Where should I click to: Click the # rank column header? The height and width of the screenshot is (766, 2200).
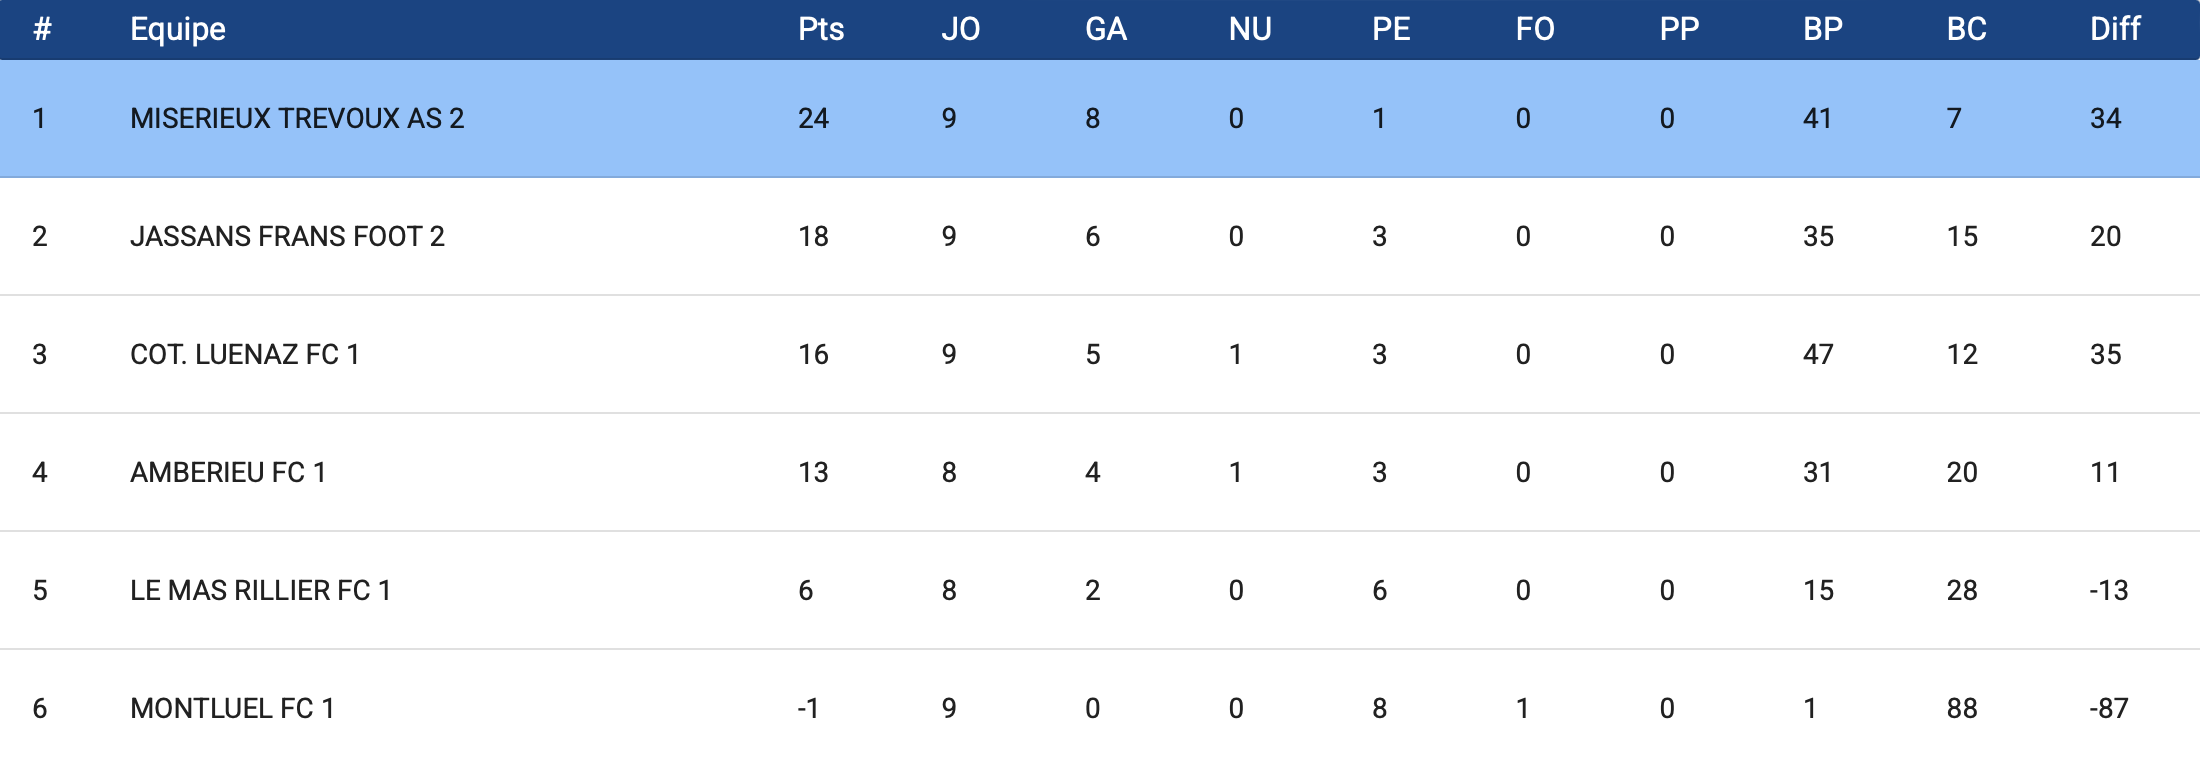click(41, 29)
